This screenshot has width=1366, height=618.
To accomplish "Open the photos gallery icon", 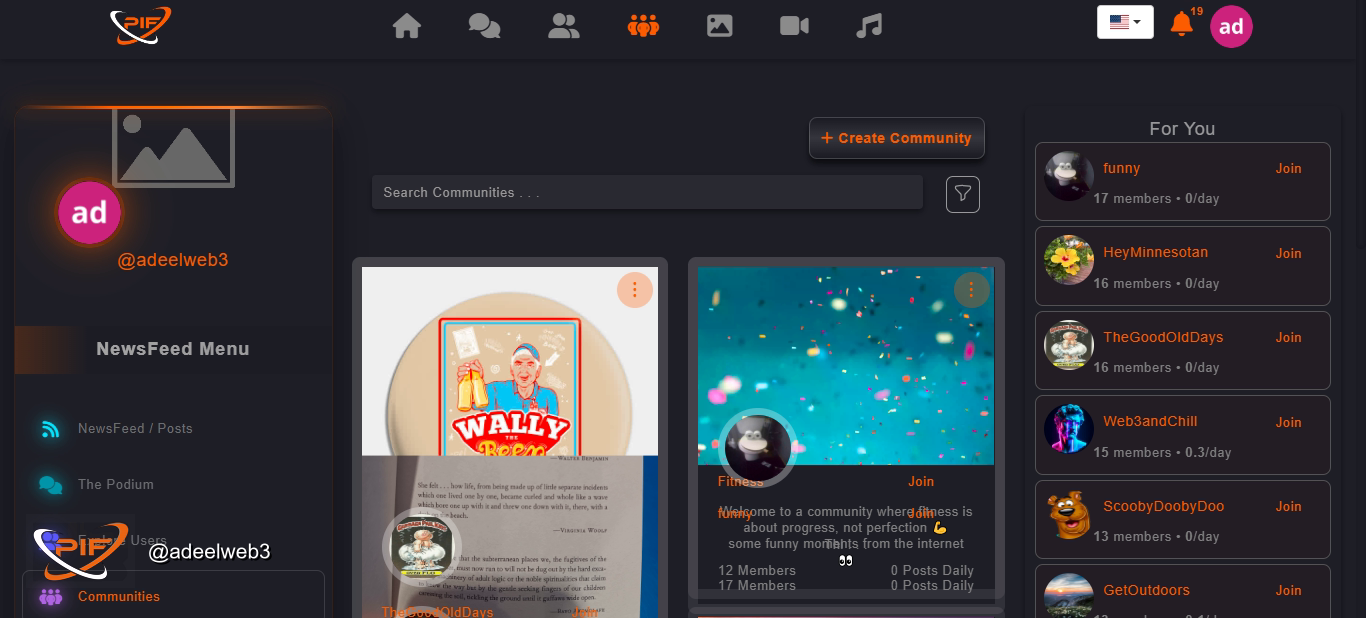I will pyautogui.click(x=720, y=26).
